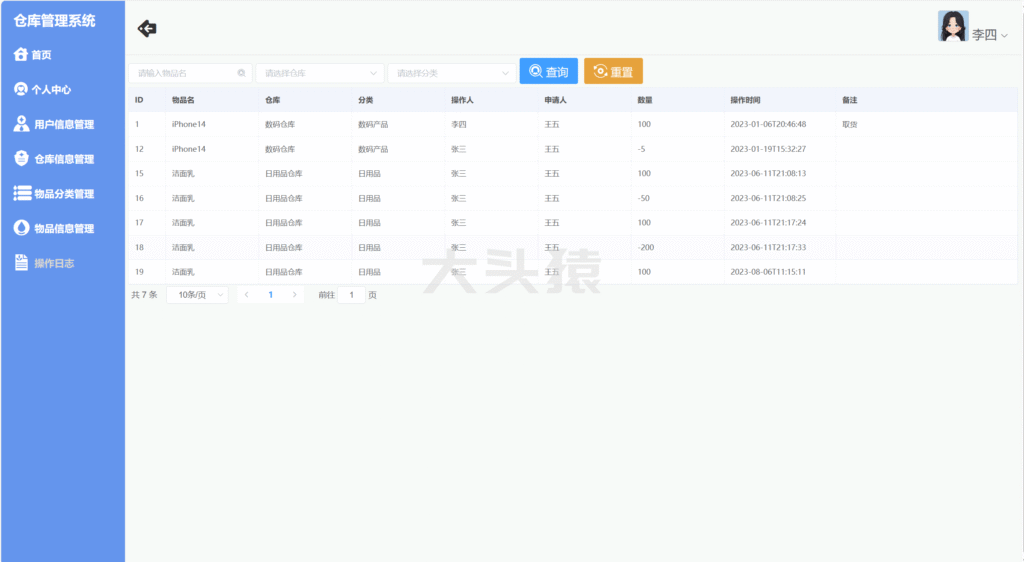This screenshot has height=562, width=1024.
Task: Click the 操作时间 column header
Action: click(745, 100)
